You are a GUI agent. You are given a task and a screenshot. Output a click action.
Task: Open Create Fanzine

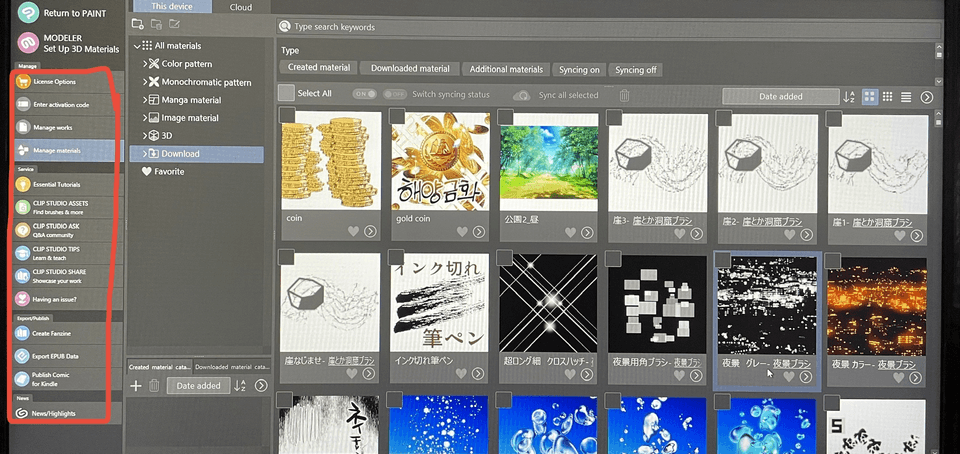(x=67, y=333)
